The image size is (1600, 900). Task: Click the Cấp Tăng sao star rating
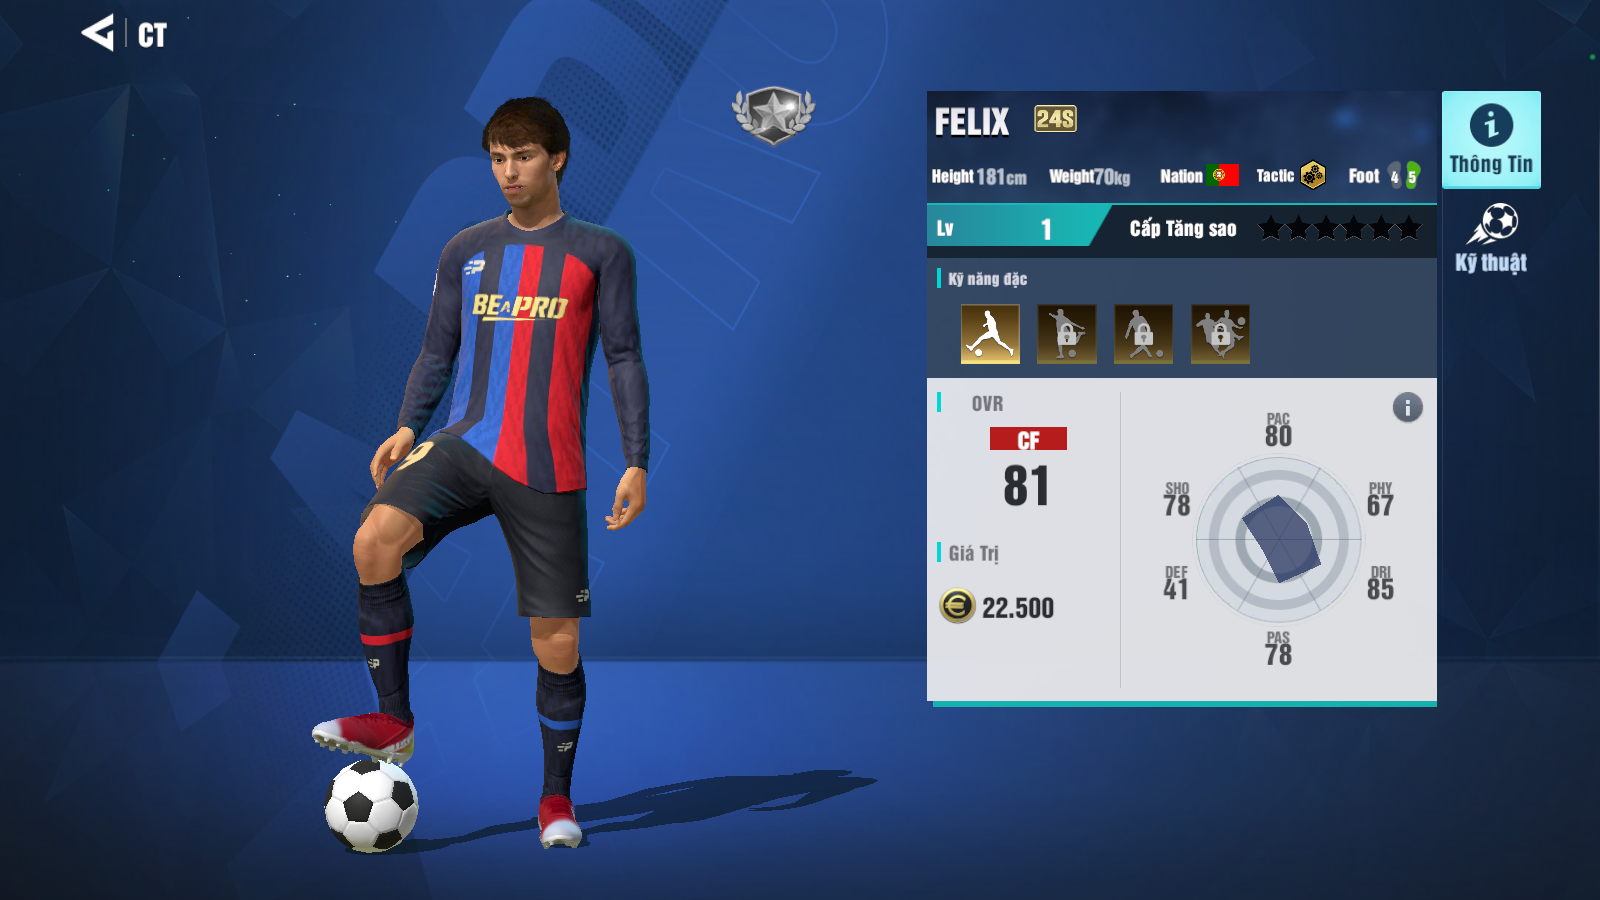[1339, 229]
